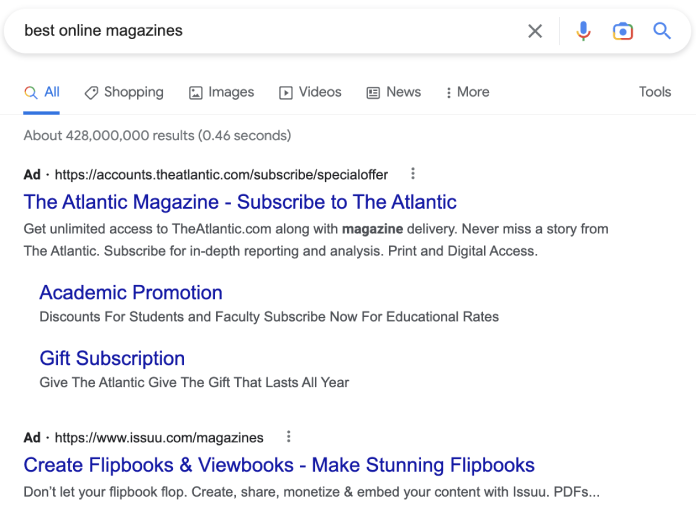
Task: Open search by image camera icon
Action: 623,31
